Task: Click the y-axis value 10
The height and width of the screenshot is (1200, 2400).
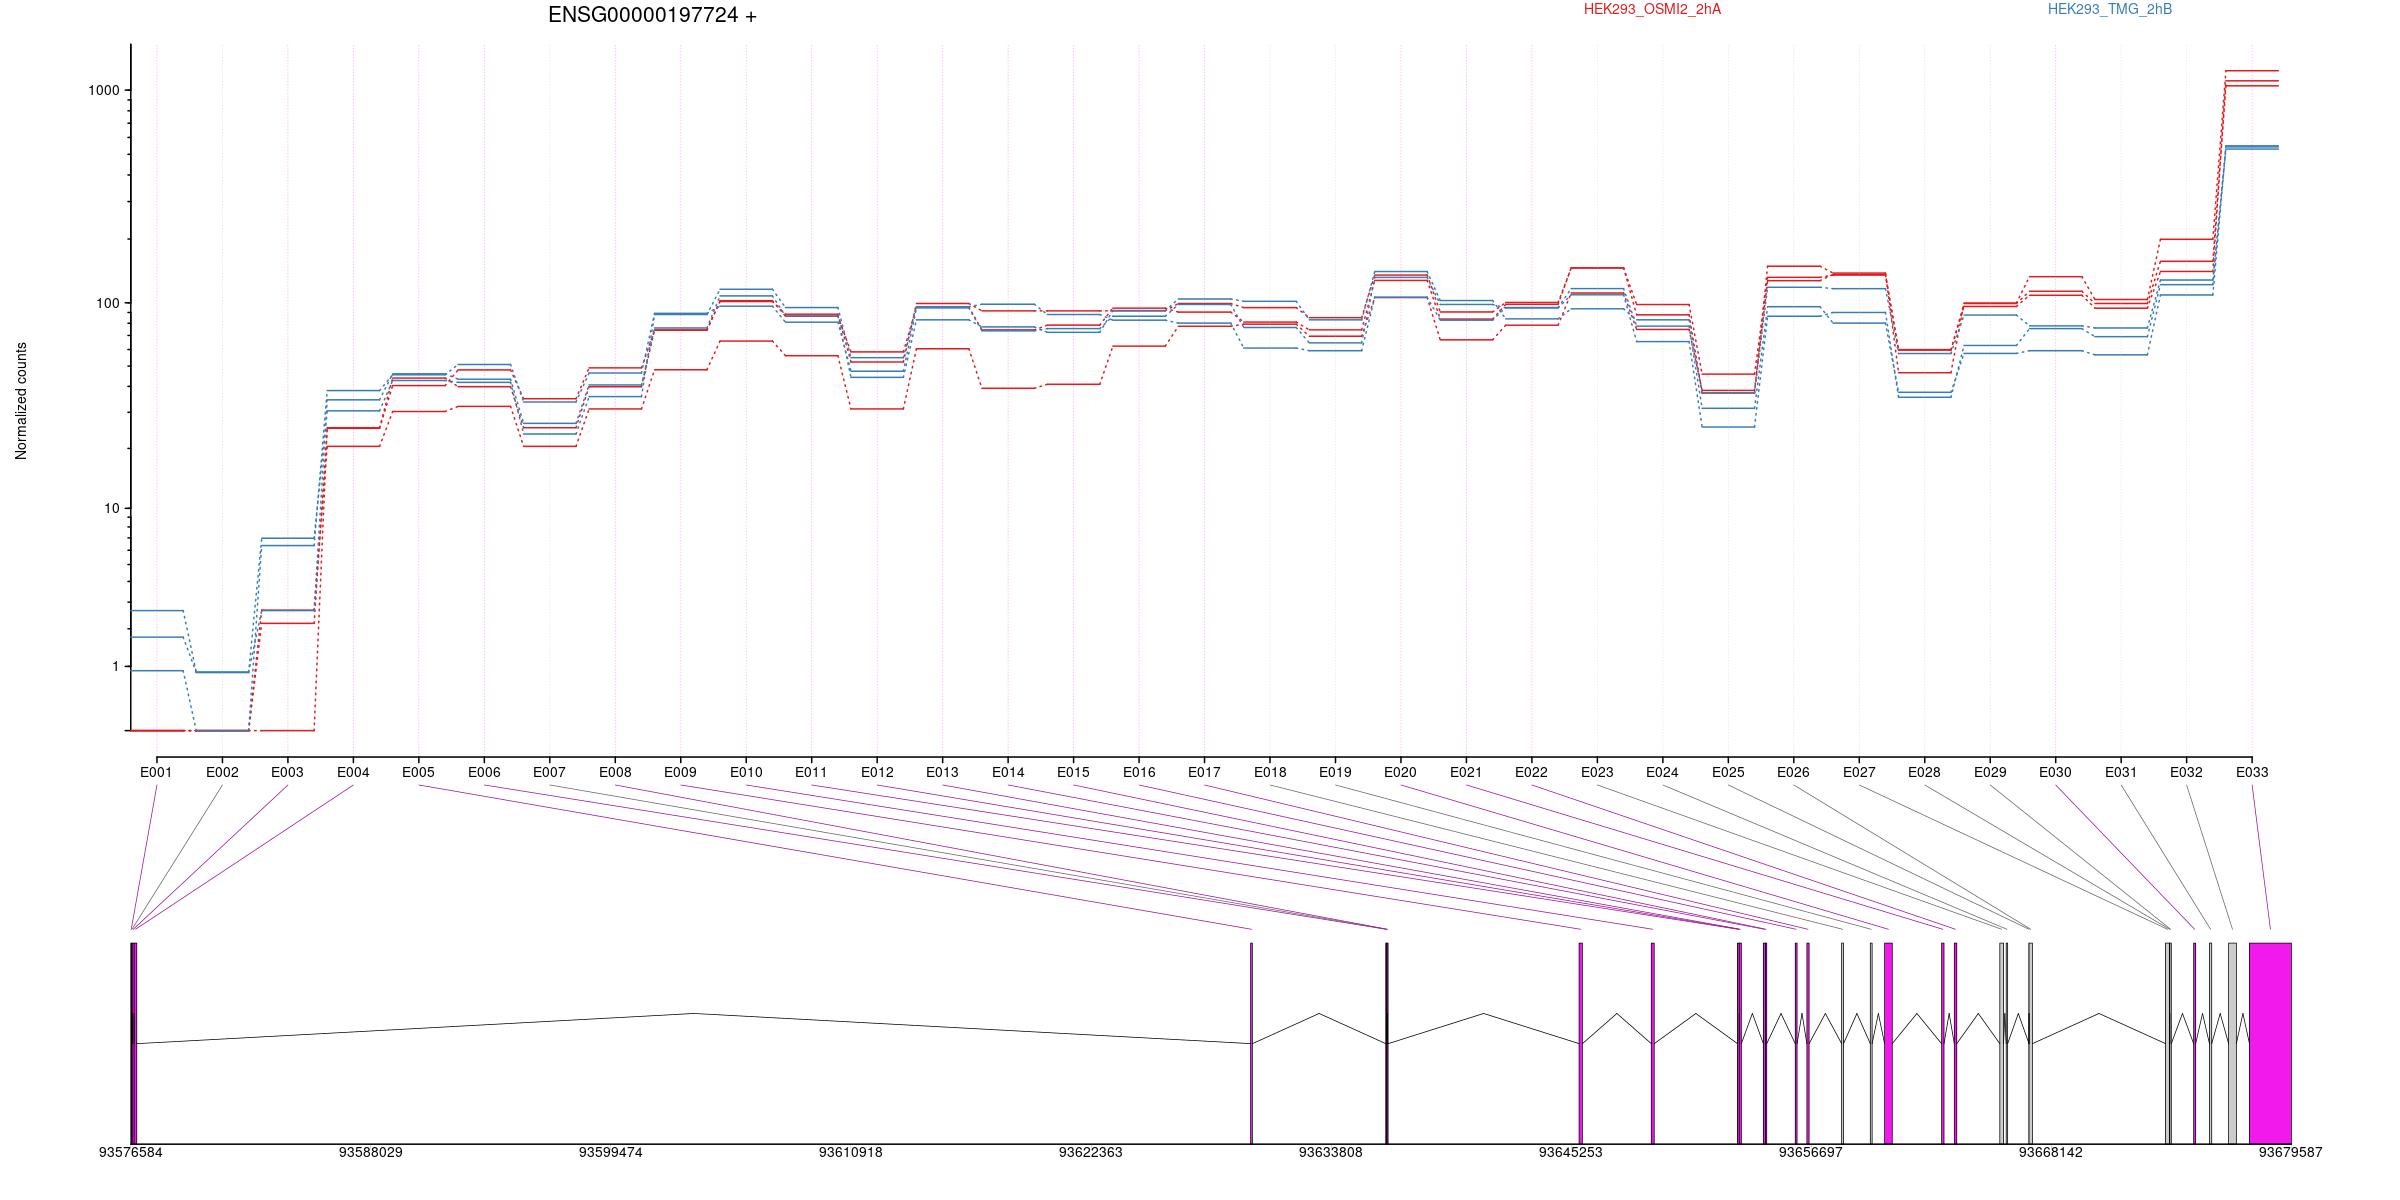Action: (x=112, y=508)
